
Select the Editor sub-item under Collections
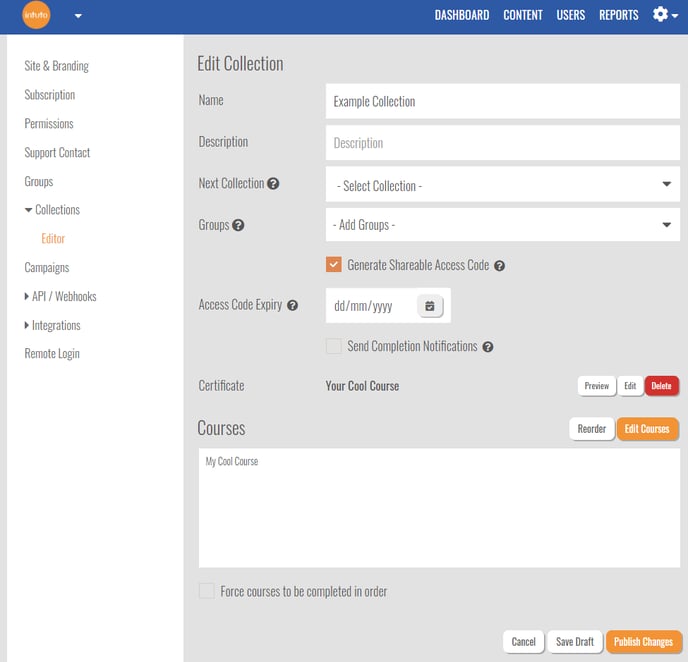click(x=53, y=239)
